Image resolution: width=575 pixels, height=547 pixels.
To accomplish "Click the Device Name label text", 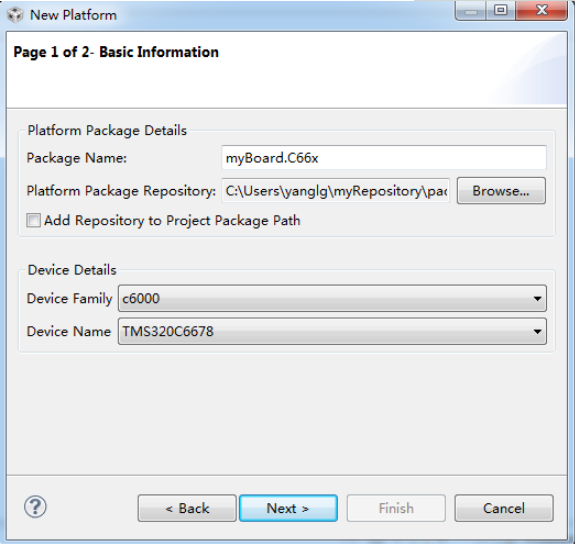I will point(69,332).
